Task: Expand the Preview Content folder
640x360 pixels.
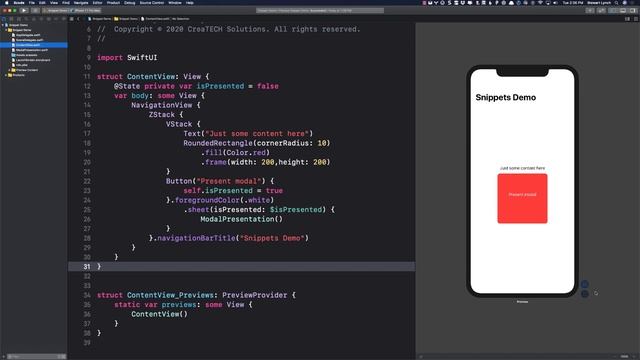Action: coord(9,70)
